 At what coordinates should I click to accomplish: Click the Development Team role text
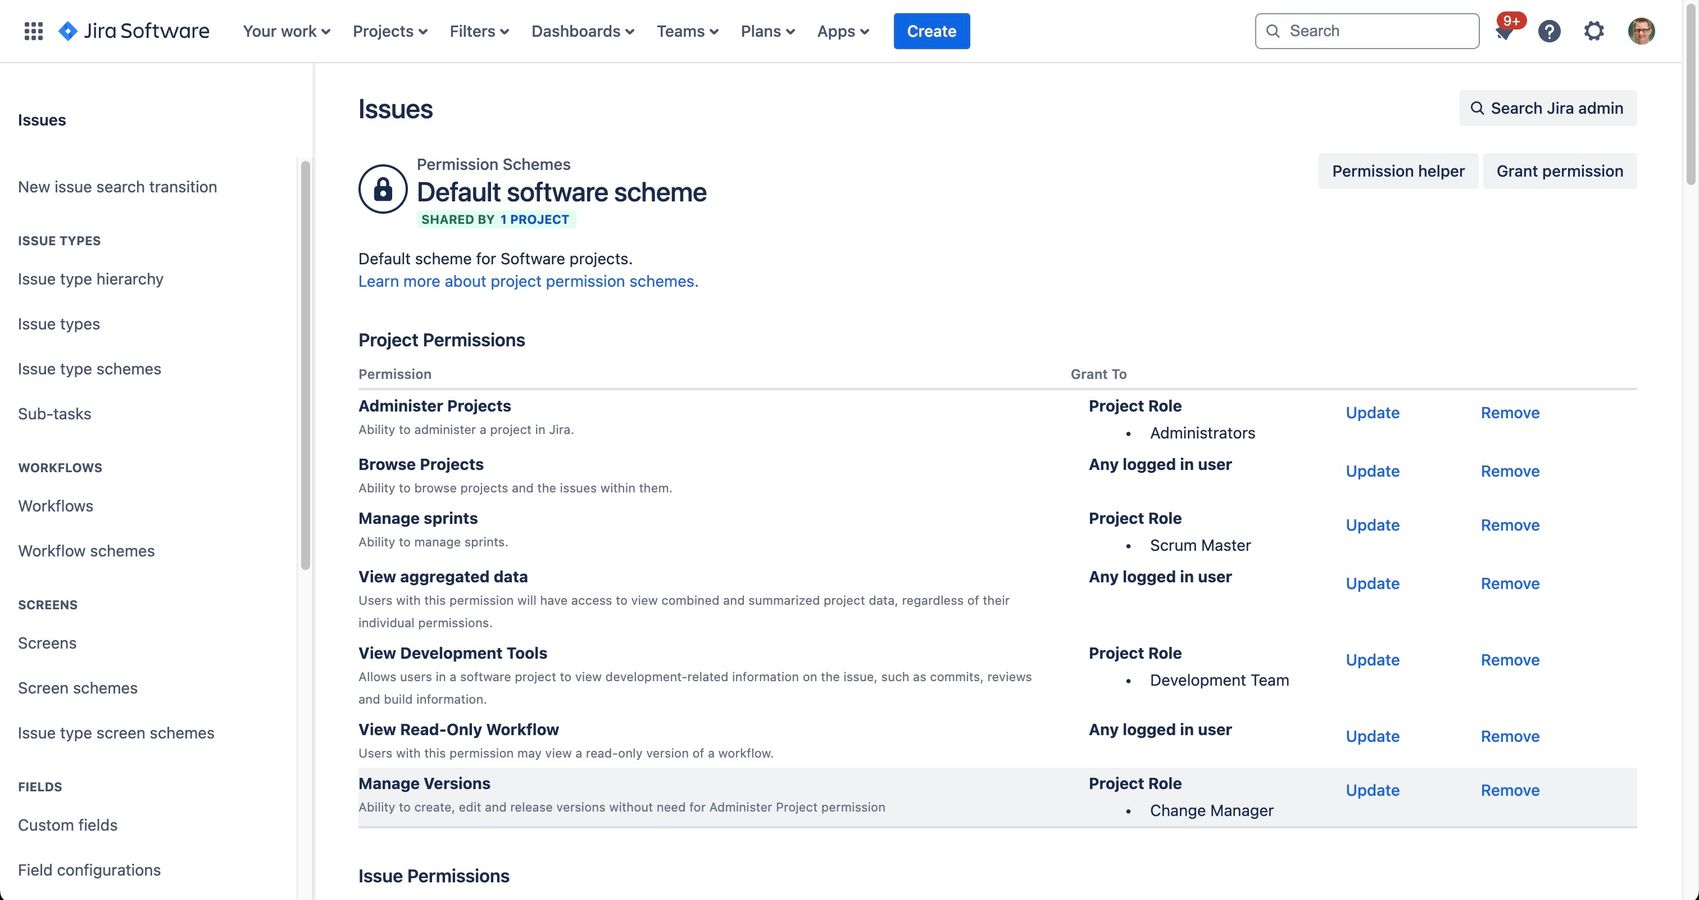[1220, 680]
